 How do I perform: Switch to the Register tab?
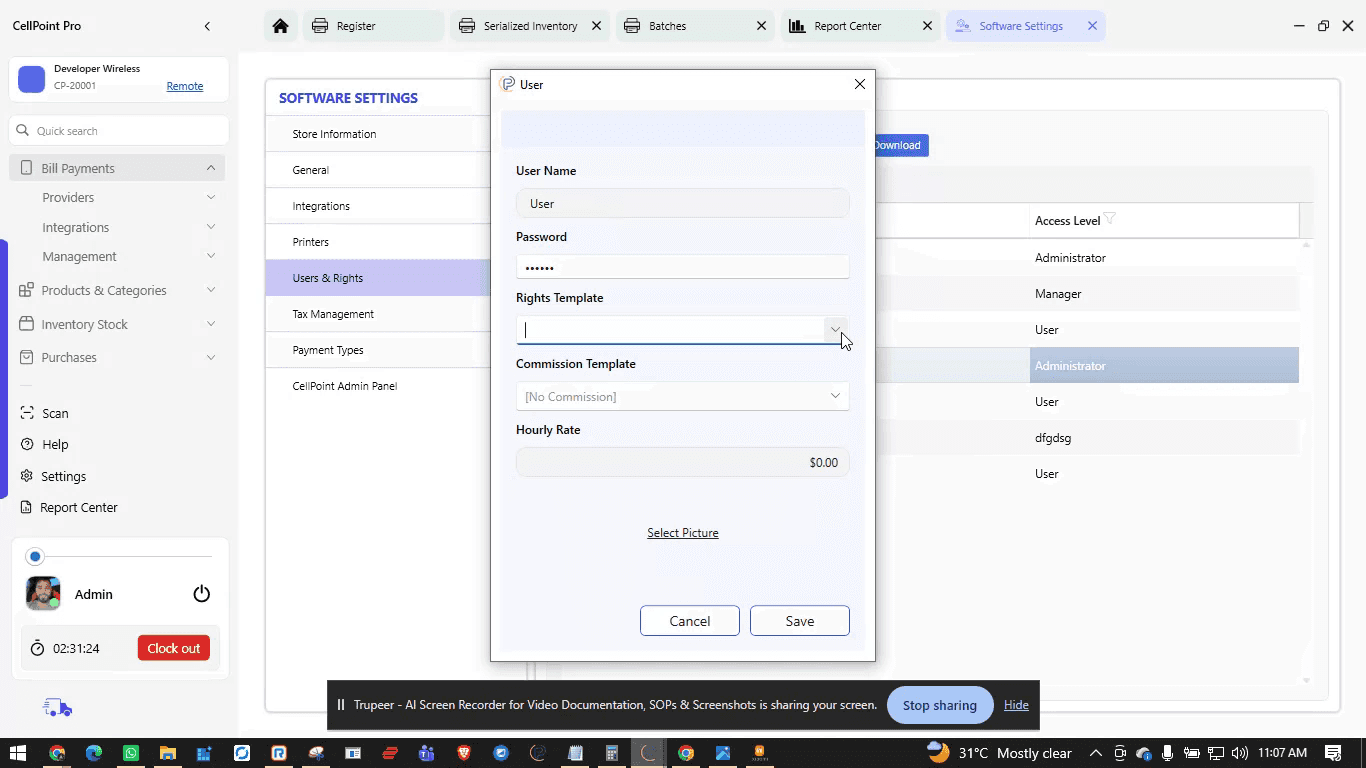coord(374,26)
